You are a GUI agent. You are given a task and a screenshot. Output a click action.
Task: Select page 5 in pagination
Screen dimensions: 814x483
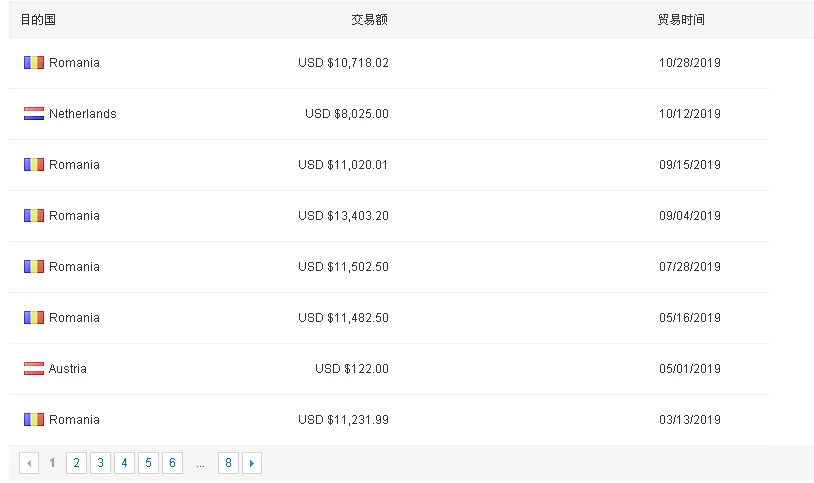point(148,463)
